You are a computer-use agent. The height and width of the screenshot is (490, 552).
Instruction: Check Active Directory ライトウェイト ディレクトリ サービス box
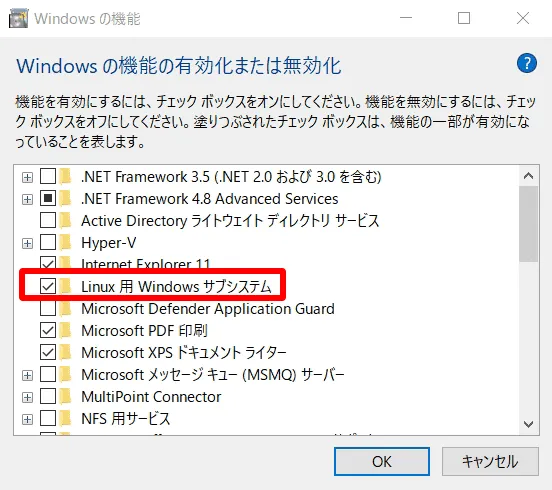48,220
